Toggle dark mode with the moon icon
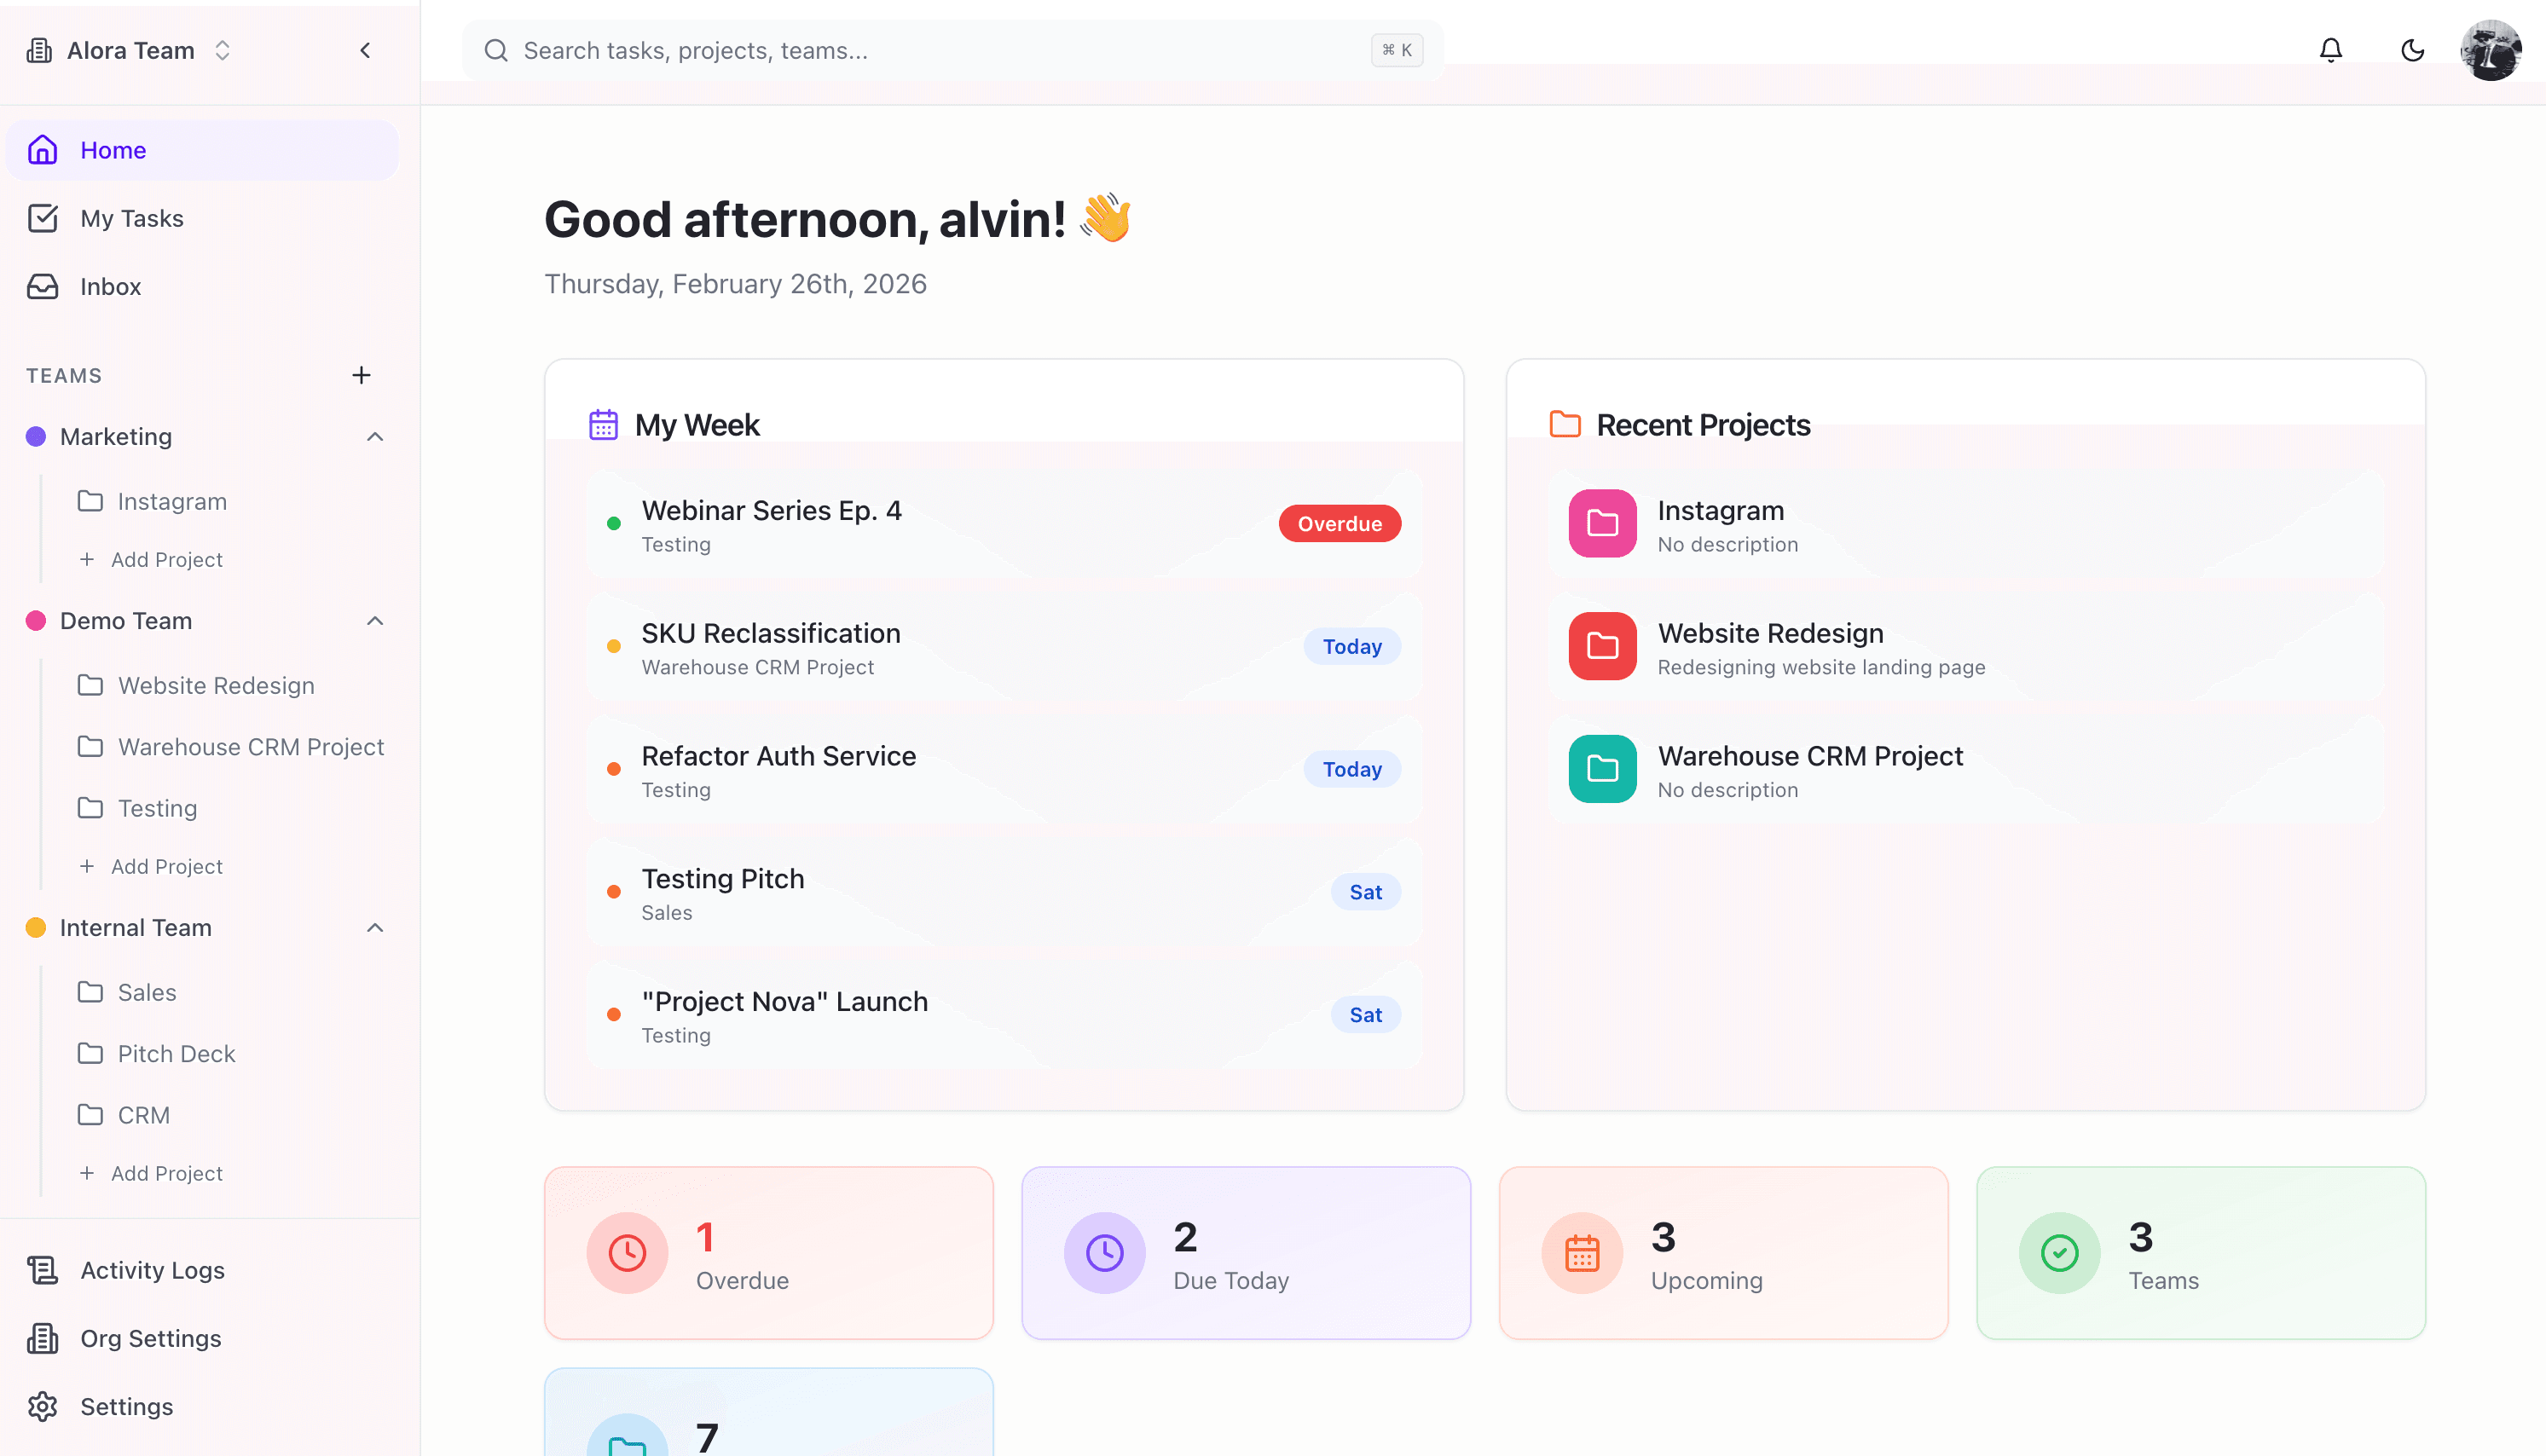Screen dimensions: 2546x1456 [2412, 49]
